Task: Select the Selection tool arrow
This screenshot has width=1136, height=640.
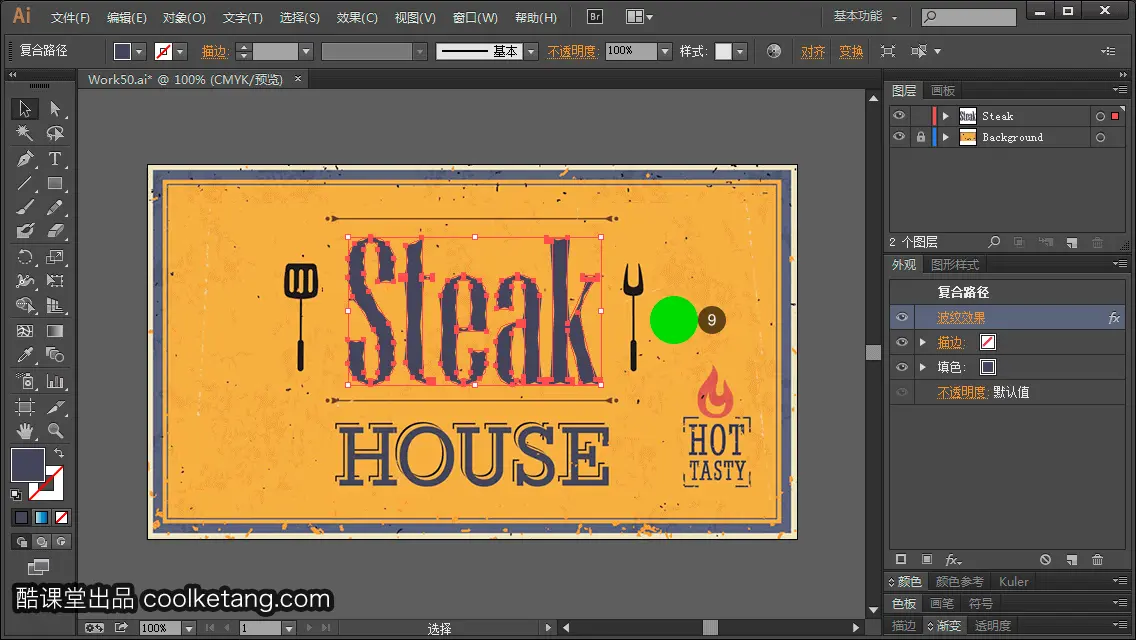Action: tap(25, 109)
